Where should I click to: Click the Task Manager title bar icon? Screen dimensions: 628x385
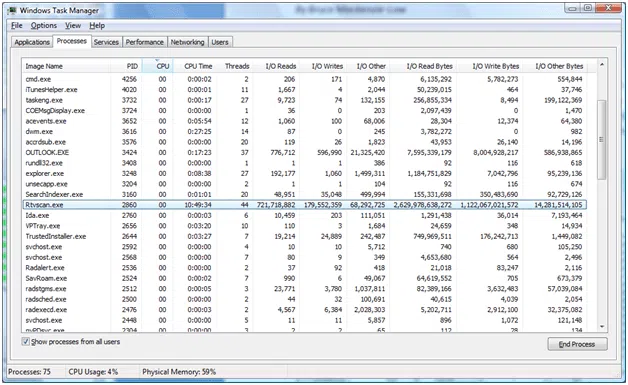(x=12, y=10)
